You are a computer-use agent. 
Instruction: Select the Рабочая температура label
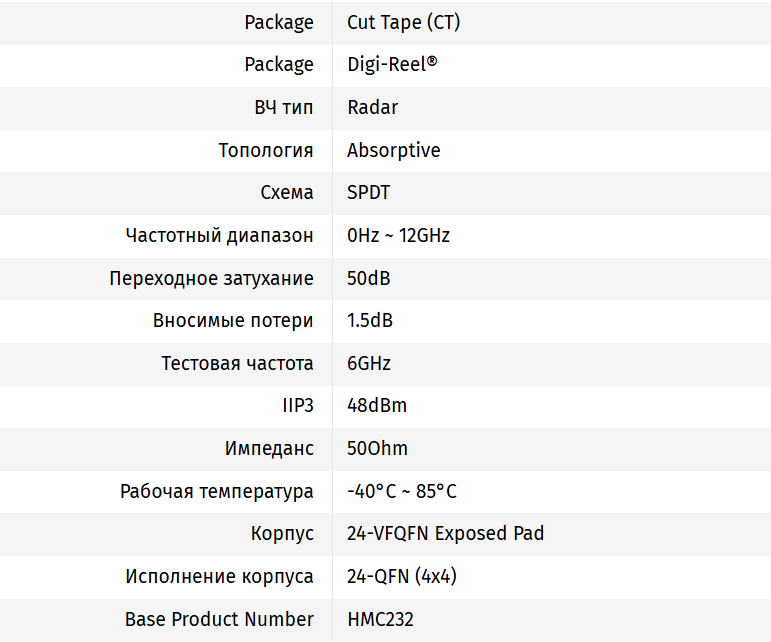click(216, 491)
